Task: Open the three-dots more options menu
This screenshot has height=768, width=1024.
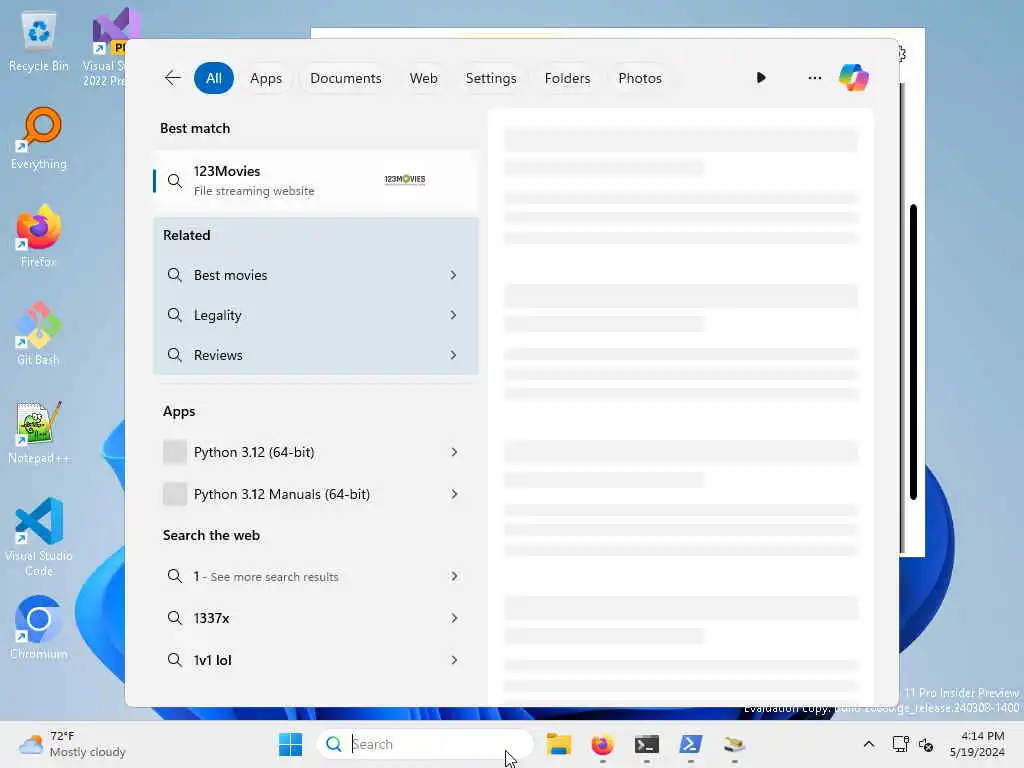Action: [814, 78]
